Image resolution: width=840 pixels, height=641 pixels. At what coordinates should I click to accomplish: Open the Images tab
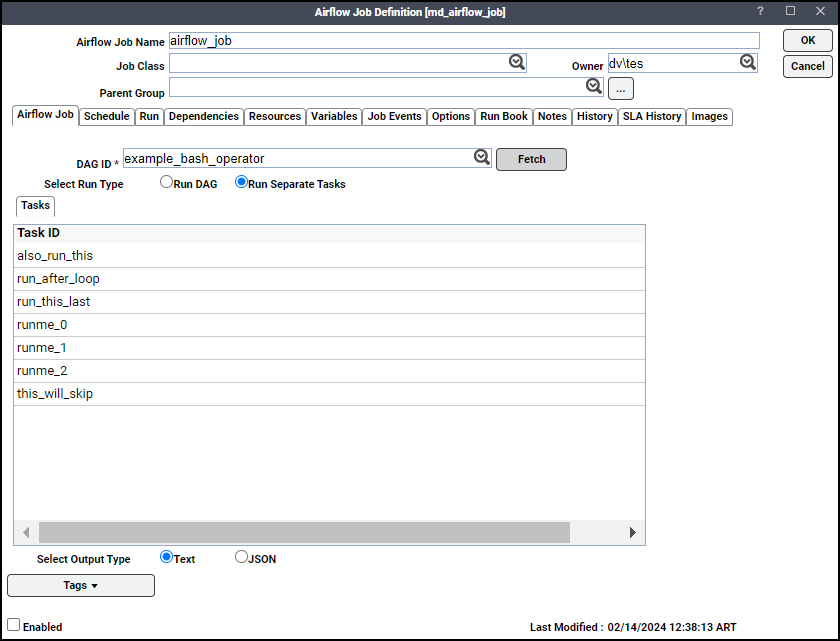(x=709, y=117)
